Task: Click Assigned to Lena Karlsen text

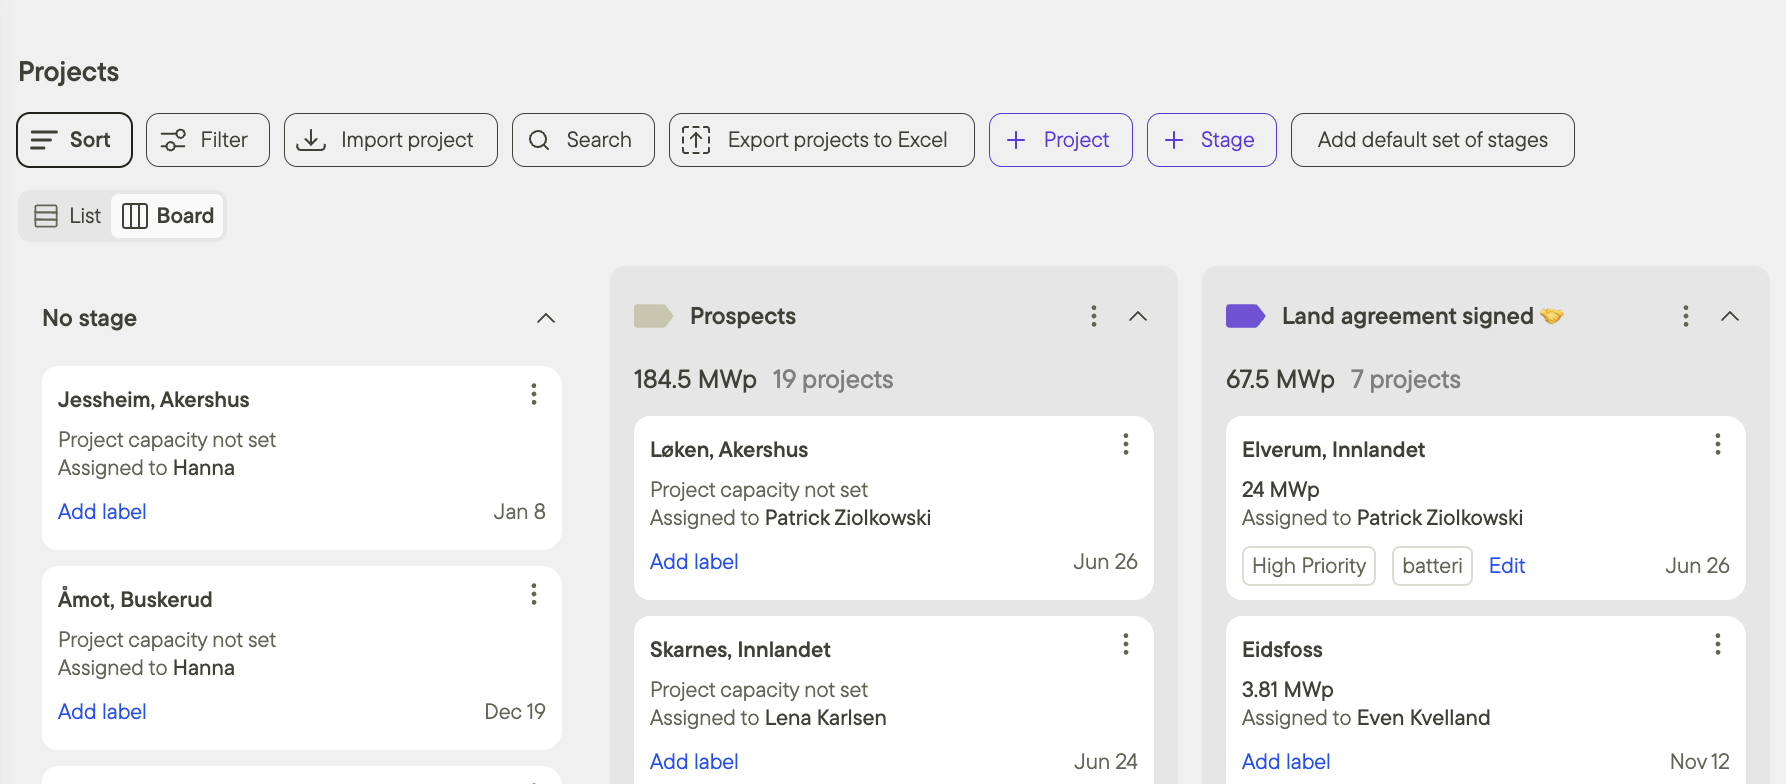Action: 768,718
